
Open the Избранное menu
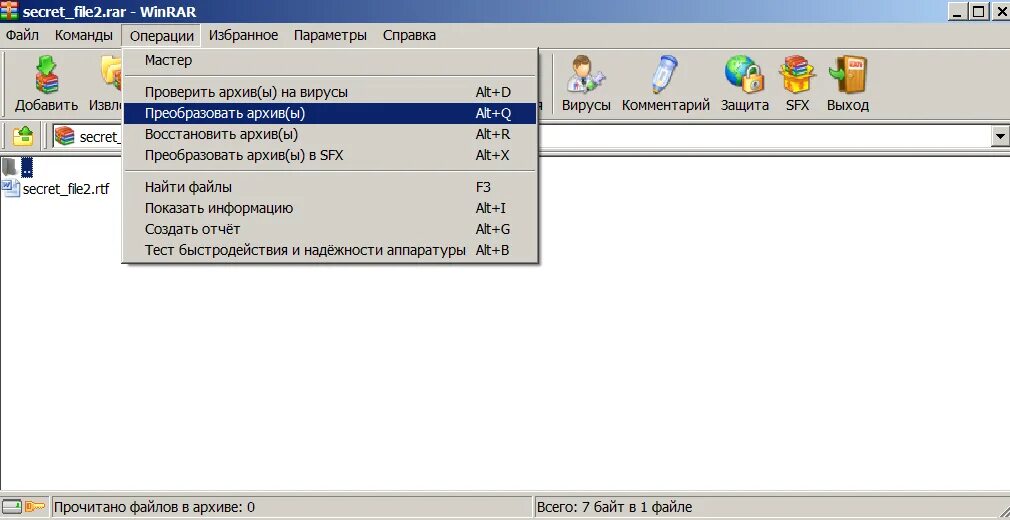click(x=243, y=35)
